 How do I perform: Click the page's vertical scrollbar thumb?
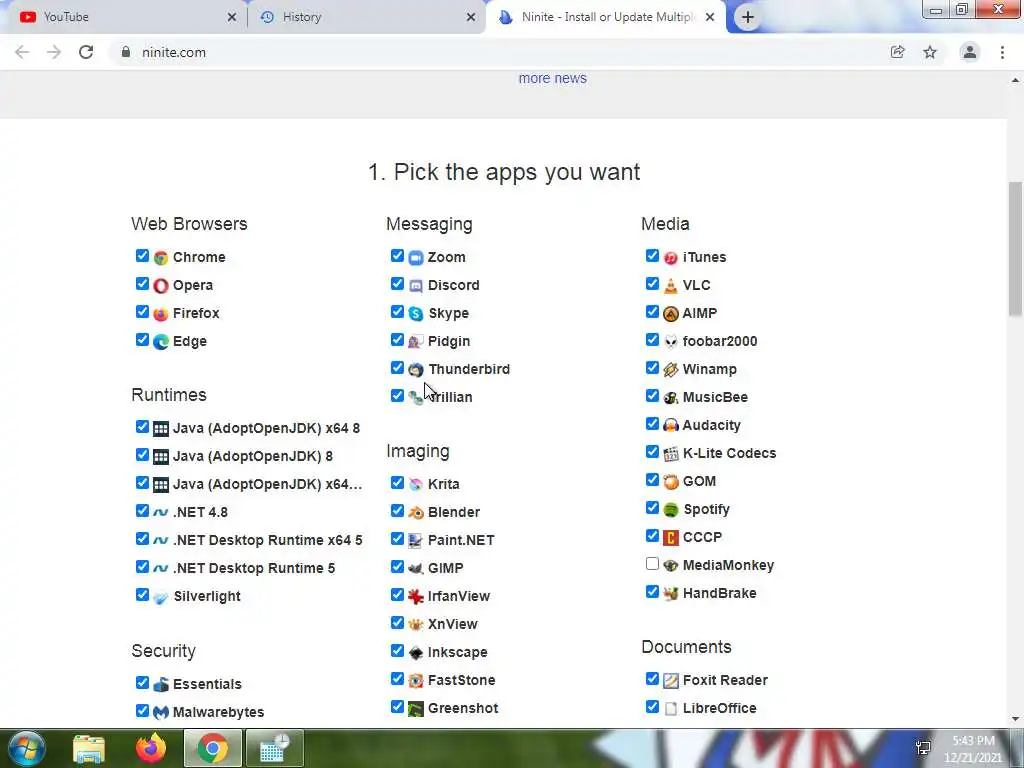[x=1015, y=249]
